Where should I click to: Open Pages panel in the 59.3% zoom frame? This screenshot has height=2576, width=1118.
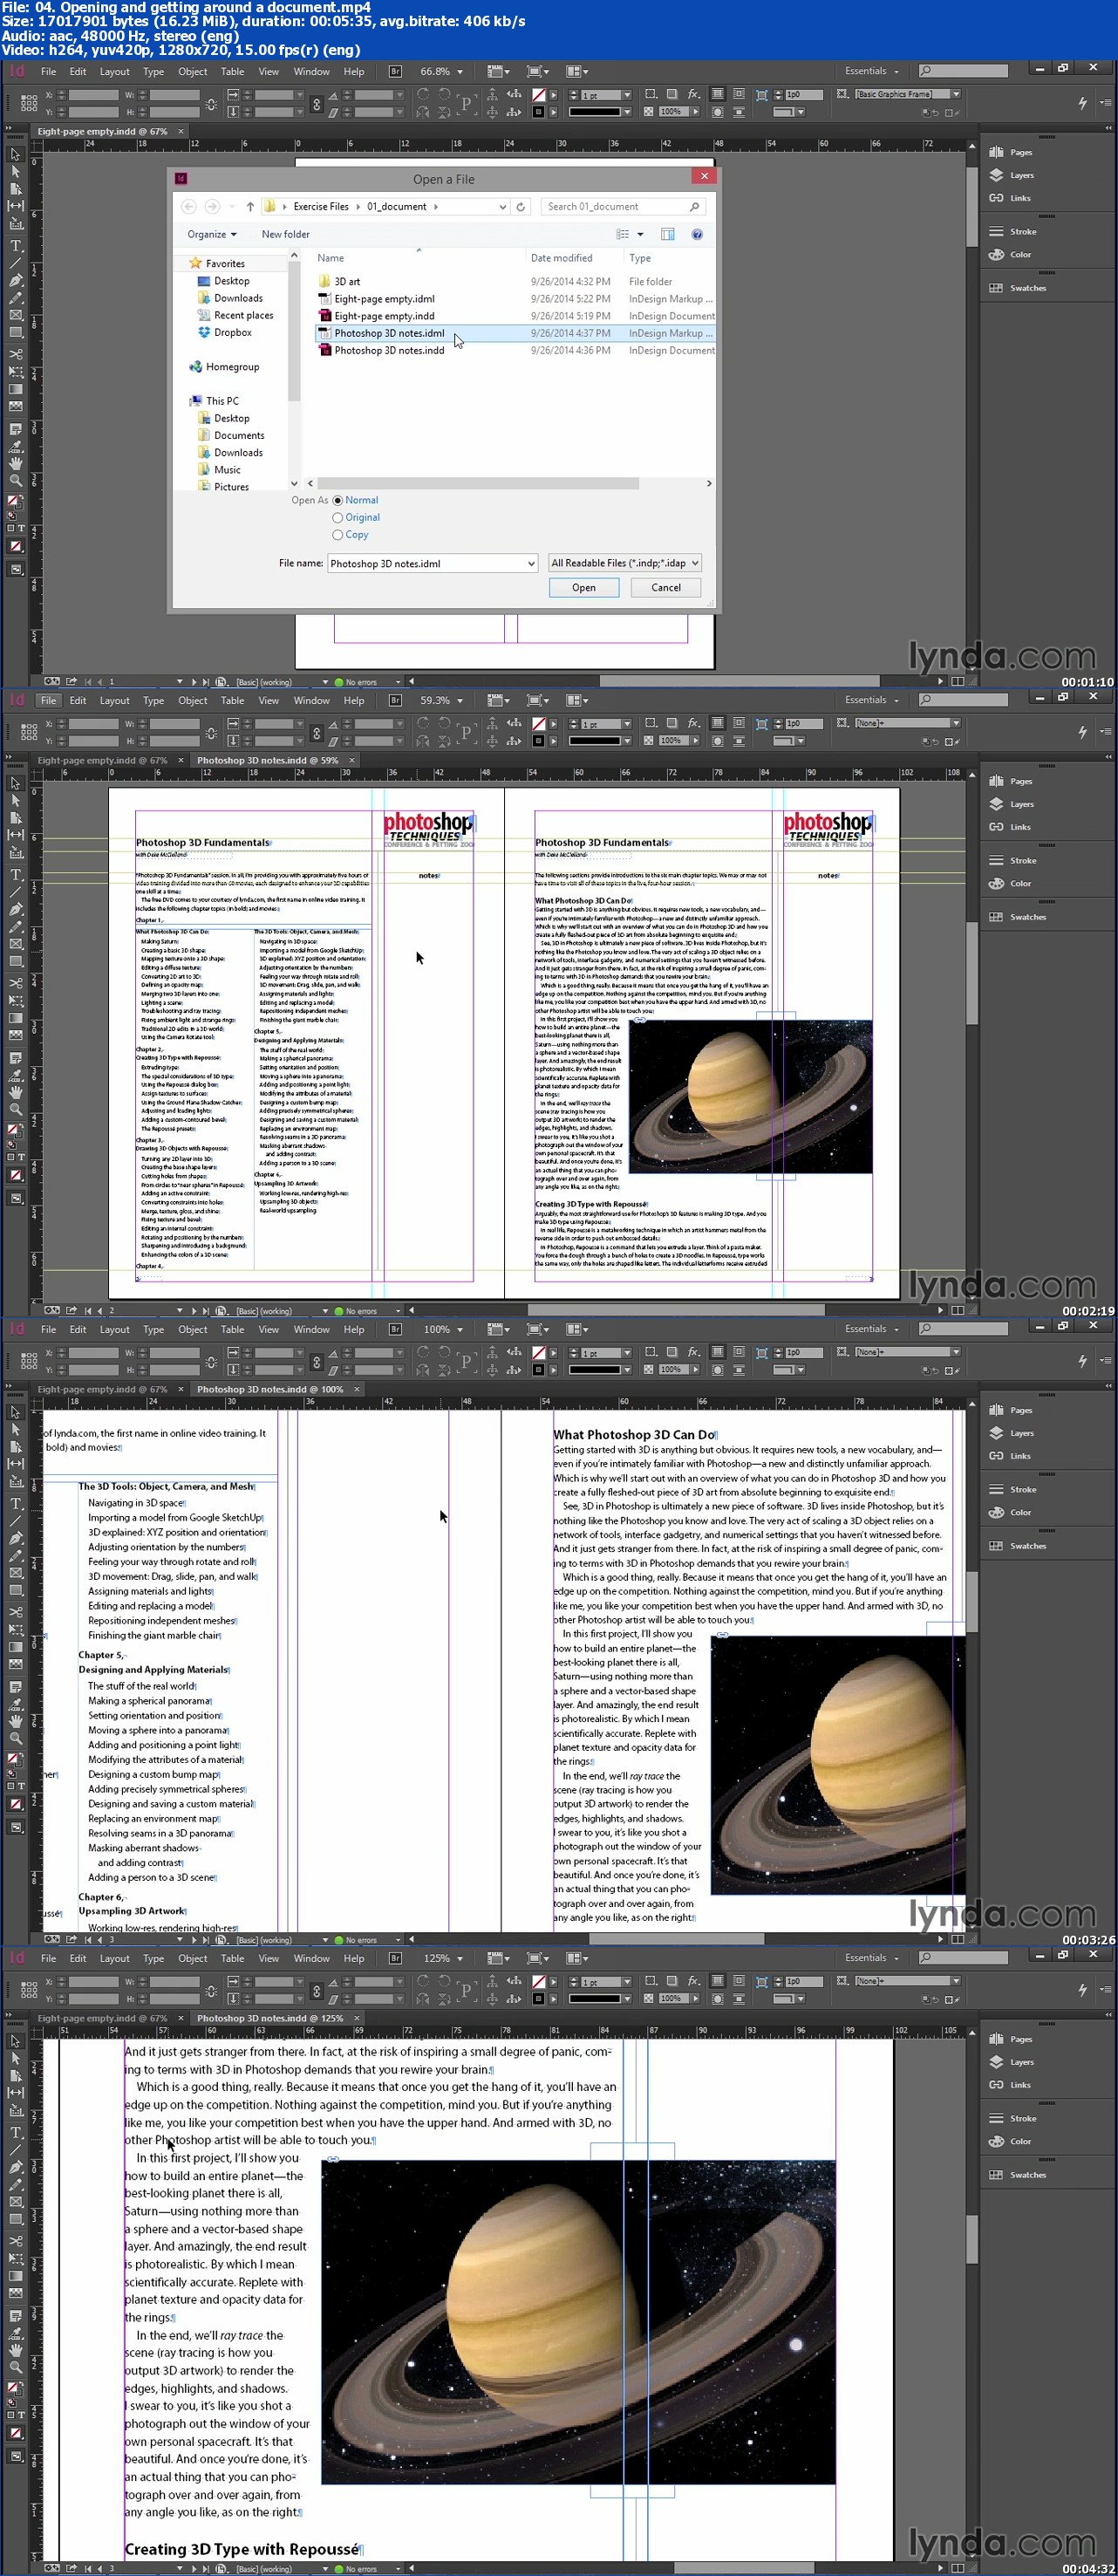(x=1012, y=781)
